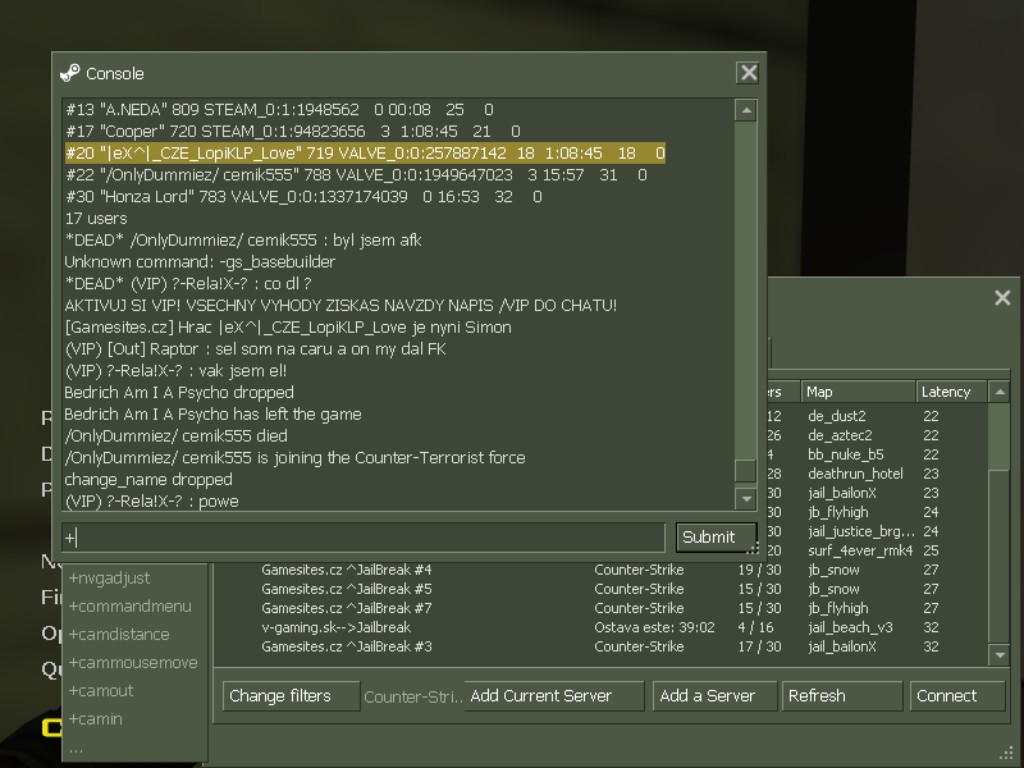Choose +nvgadjust autocomplete suggestion
Screen dimensions: 1024x768
click(109, 578)
